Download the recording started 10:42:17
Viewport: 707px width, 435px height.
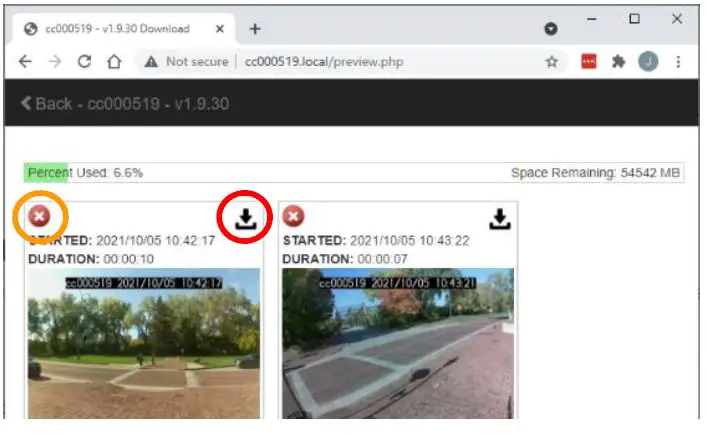point(245,219)
